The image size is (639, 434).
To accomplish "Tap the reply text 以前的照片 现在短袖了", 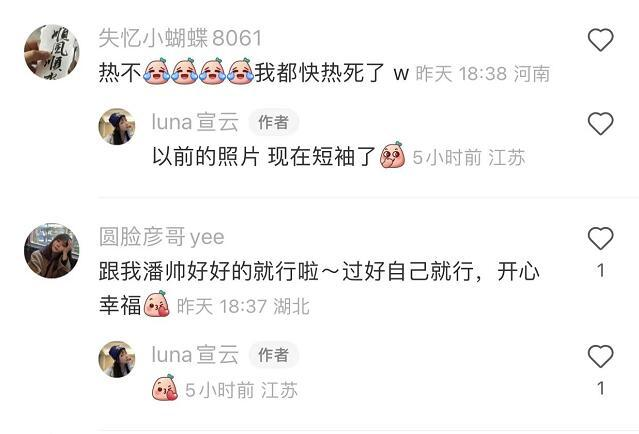I will (263, 157).
